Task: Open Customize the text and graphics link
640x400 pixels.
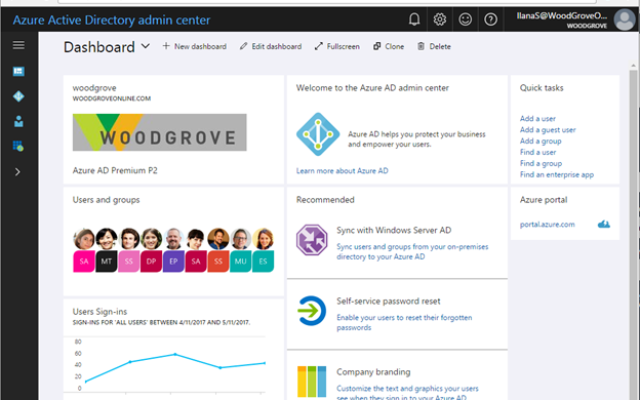Action: click(407, 393)
